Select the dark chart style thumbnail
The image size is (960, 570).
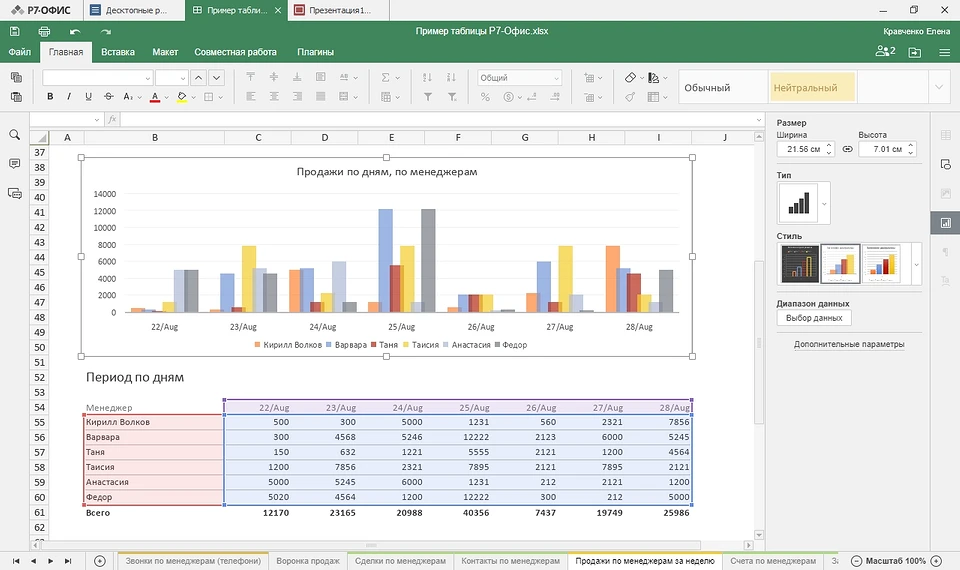coord(798,264)
